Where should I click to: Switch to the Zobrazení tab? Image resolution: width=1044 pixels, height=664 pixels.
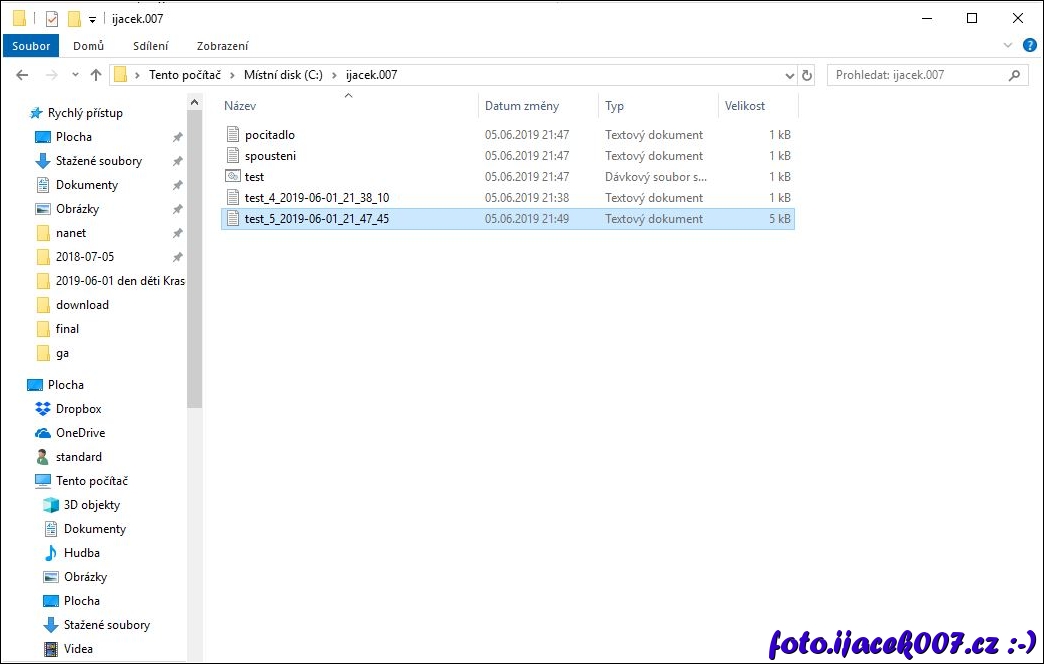click(x=222, y=46)
